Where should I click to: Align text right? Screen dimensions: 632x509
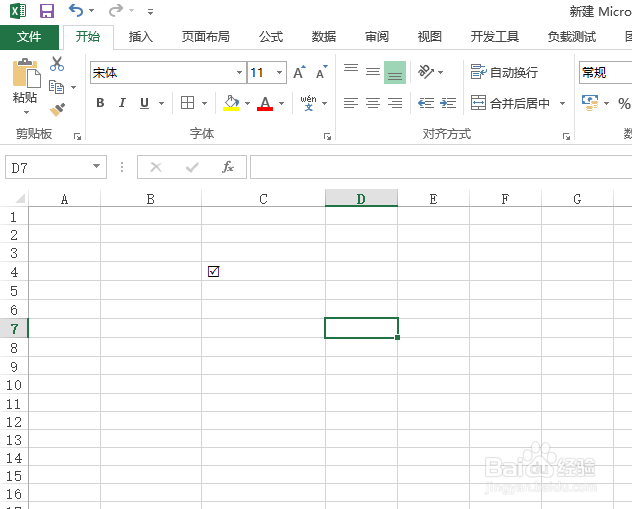click(x=395, y=103)
